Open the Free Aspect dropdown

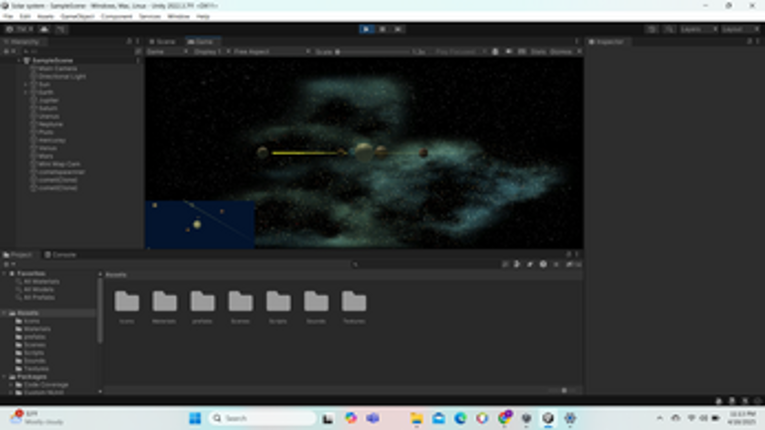(271, 52)
